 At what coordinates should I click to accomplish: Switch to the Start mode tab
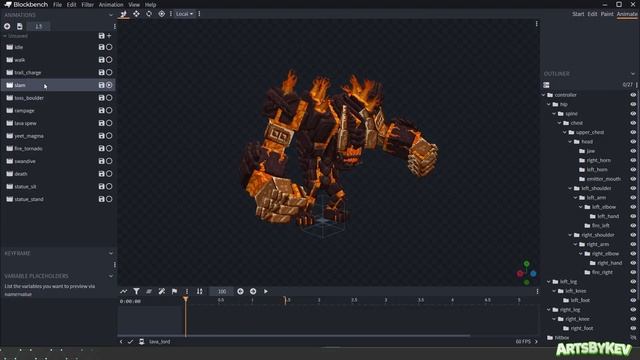coord(578,14)
